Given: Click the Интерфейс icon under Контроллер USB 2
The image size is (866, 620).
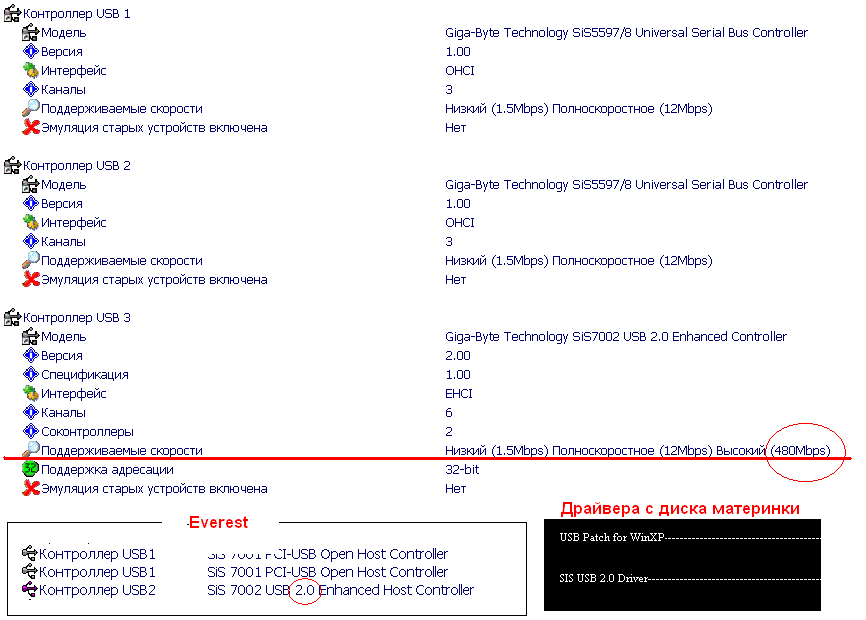Looking at the screenshot, I should tap(31, 223).
